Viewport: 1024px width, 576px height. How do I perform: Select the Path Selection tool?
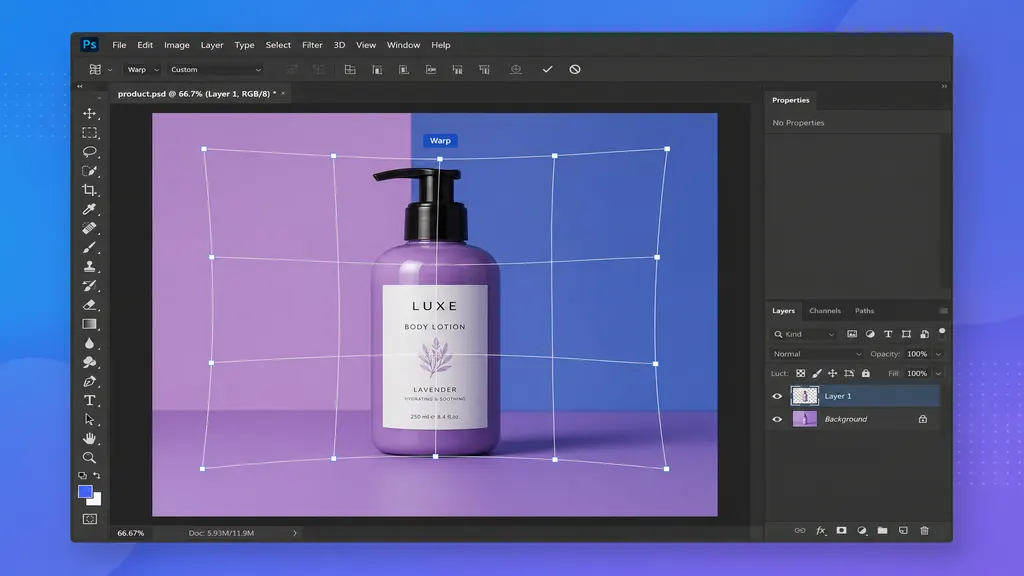click(x=89, y=419)
